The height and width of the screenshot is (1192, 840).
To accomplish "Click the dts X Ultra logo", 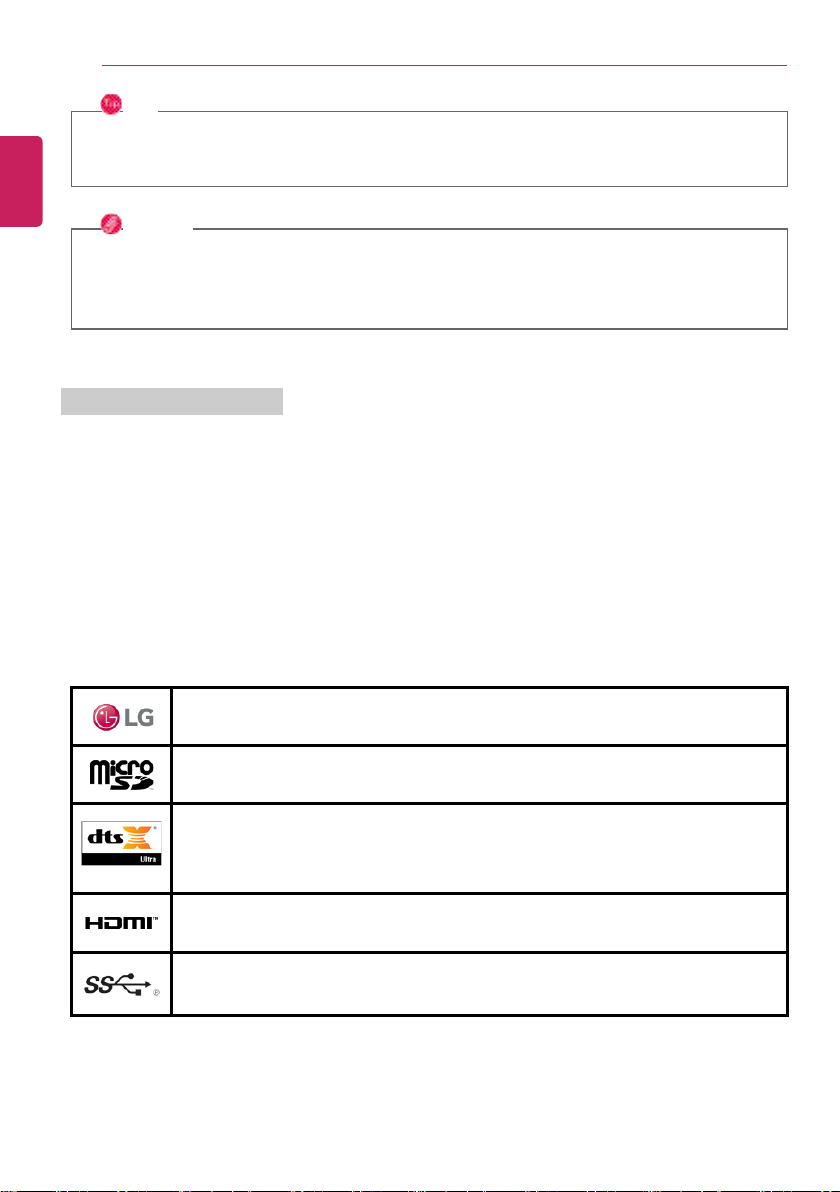I will 122,844.
